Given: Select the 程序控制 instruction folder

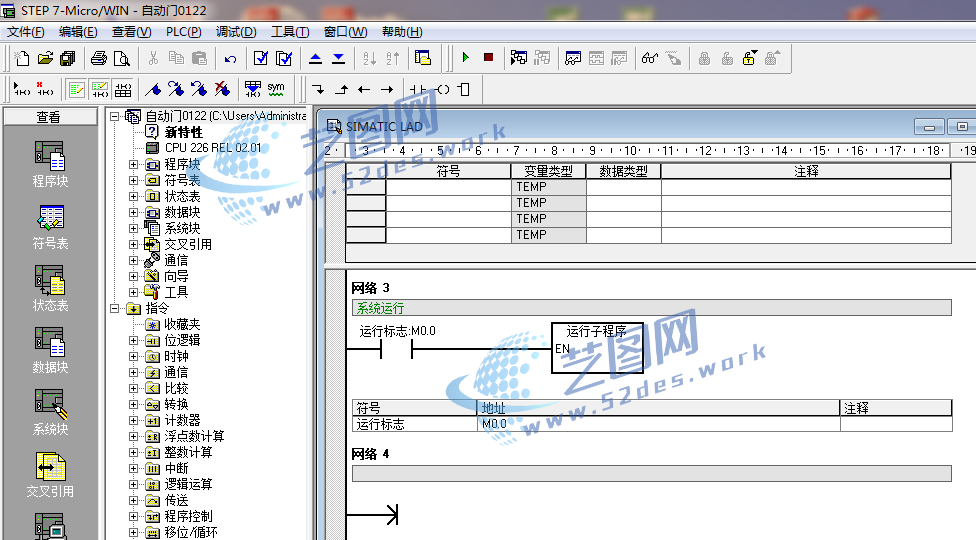Looking at the screenshot, I should click(x=188, y=516).
